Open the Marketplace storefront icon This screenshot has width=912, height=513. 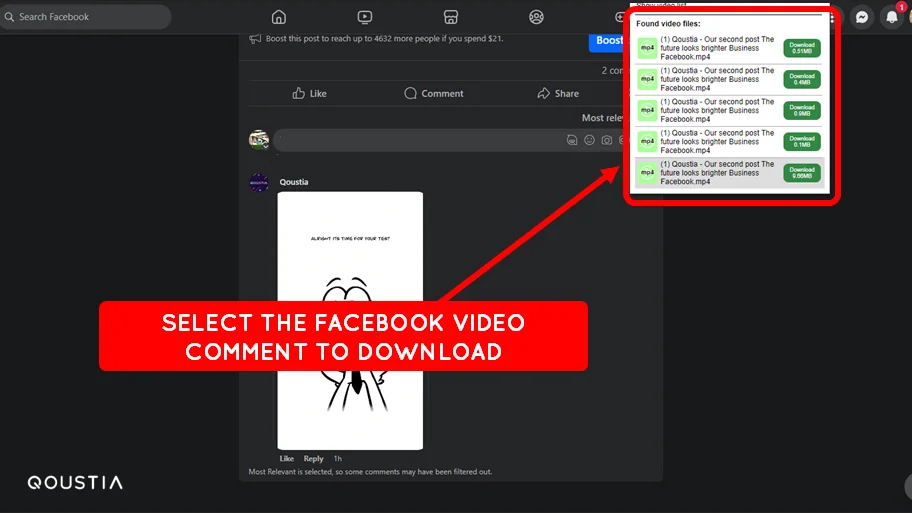click(451, 17)
